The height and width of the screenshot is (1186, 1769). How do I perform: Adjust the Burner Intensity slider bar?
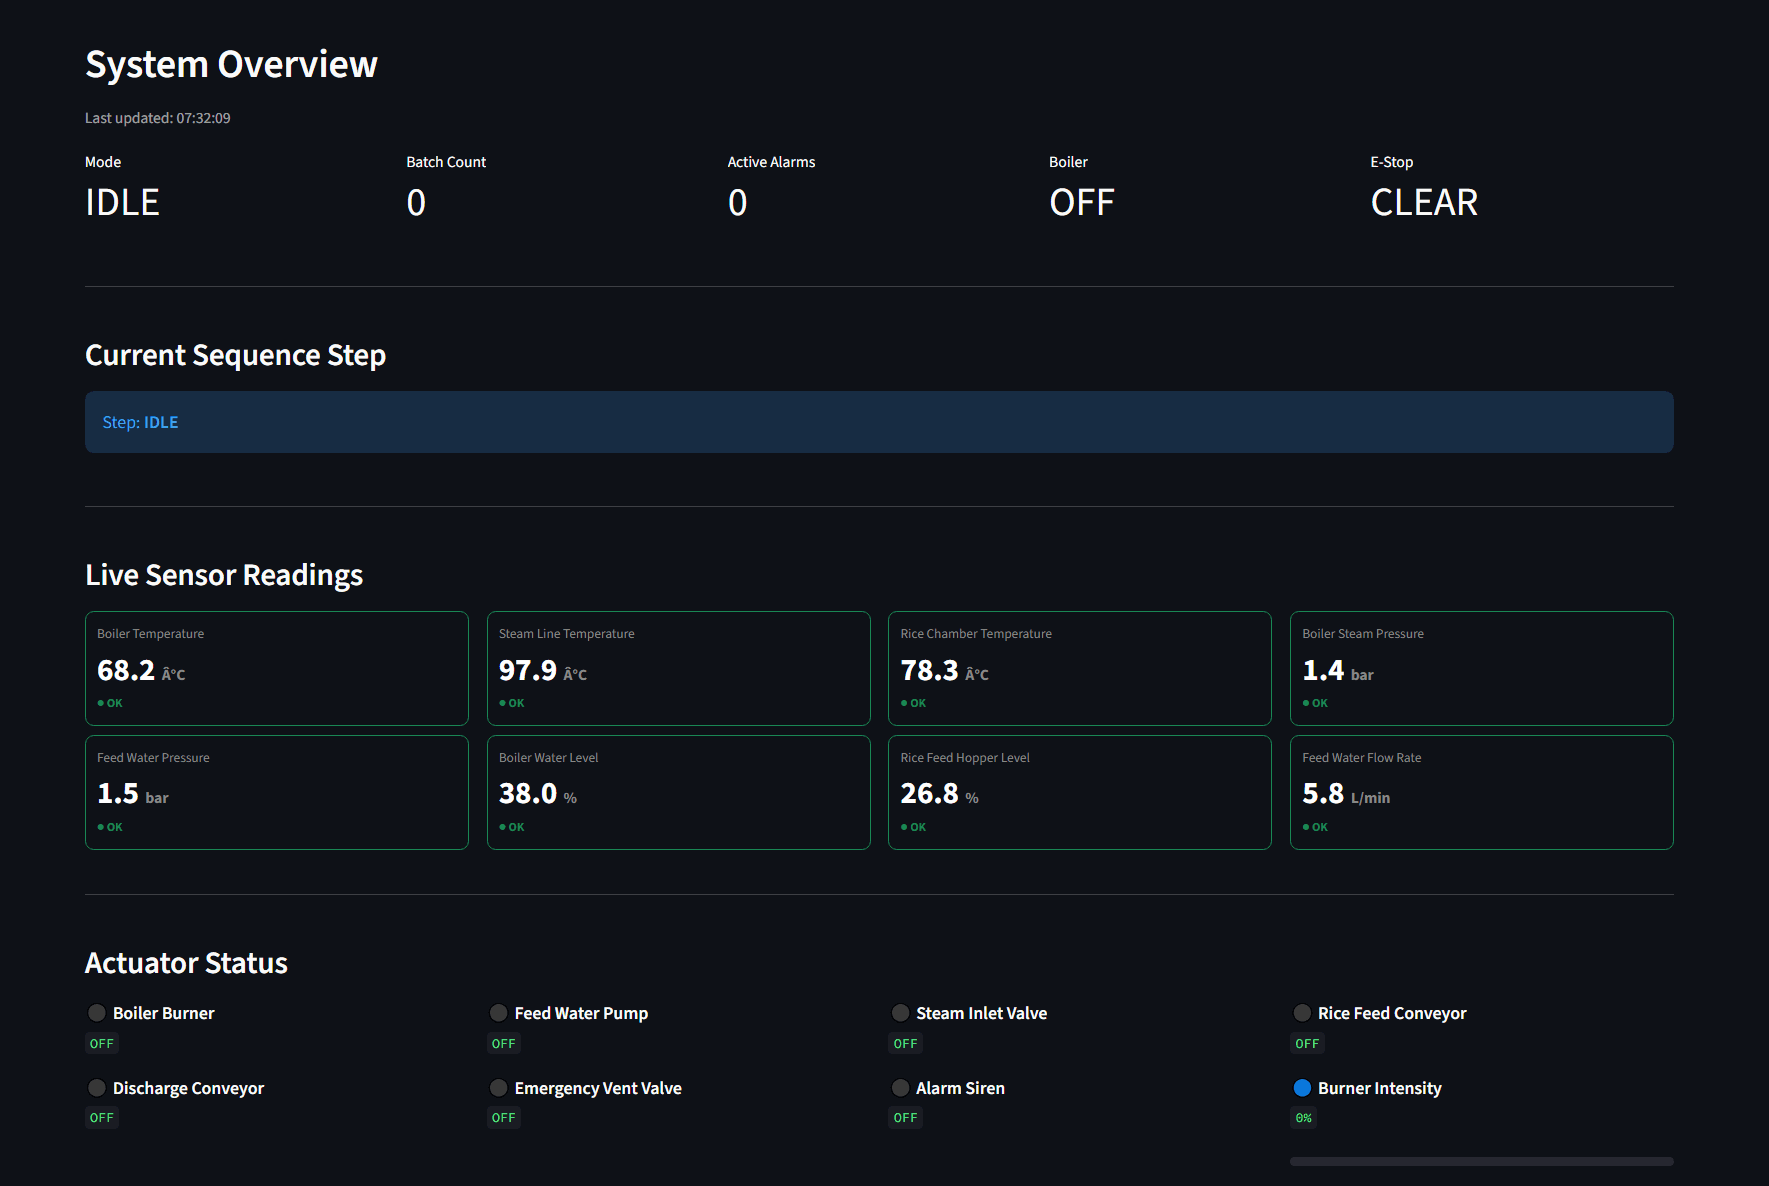tap(1480, 1160)
